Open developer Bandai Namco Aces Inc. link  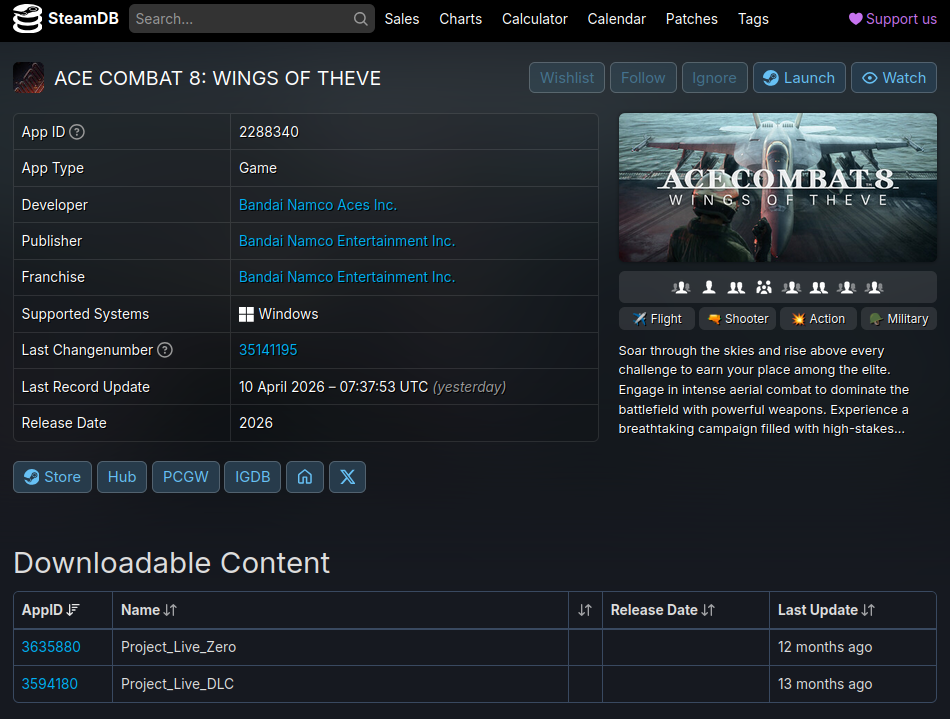click(x=318, y=205)
